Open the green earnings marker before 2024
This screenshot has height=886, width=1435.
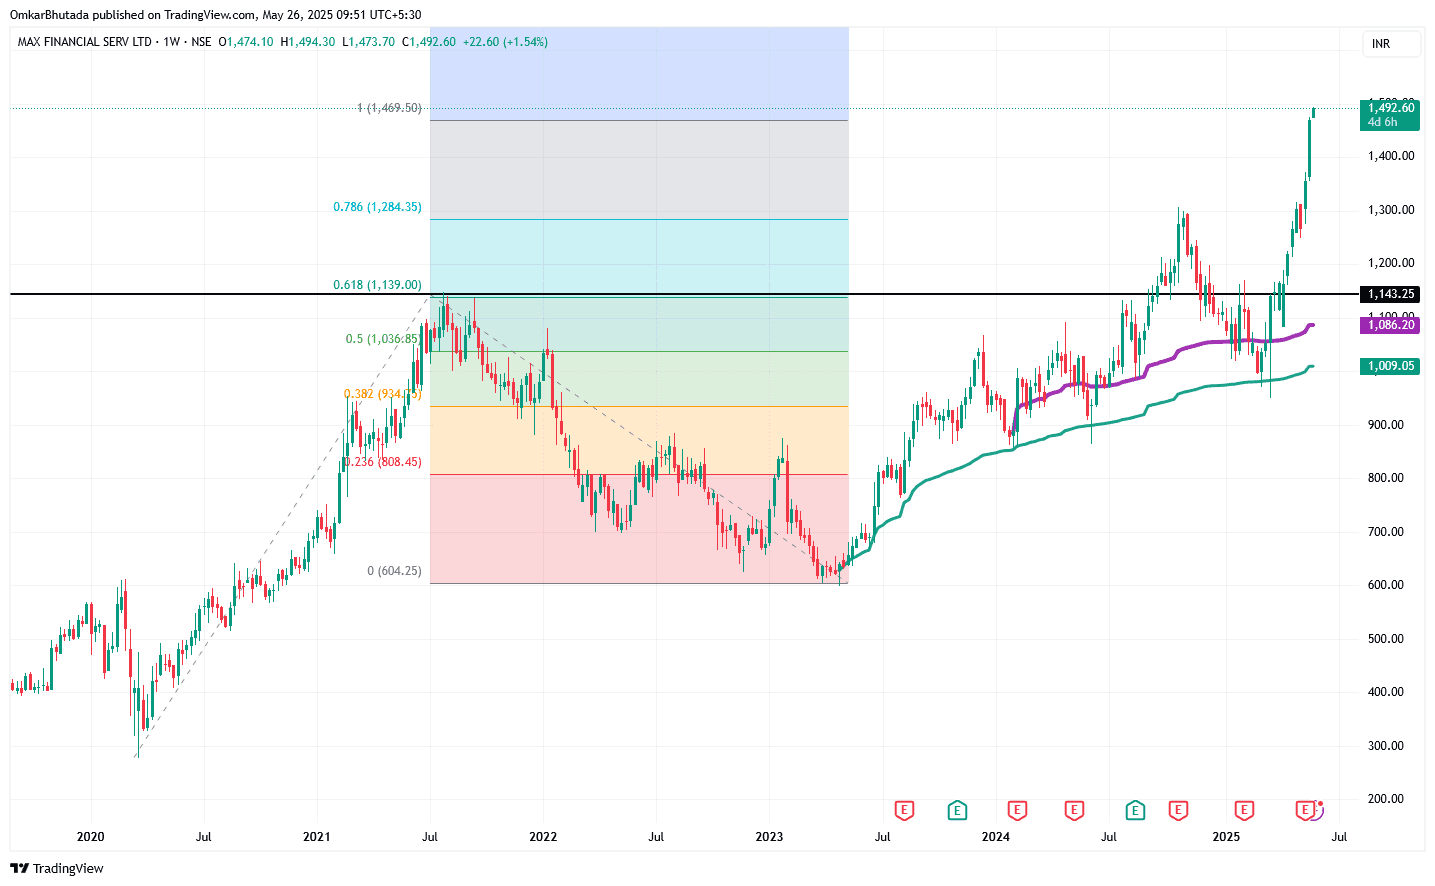click(x=957, y=810)
